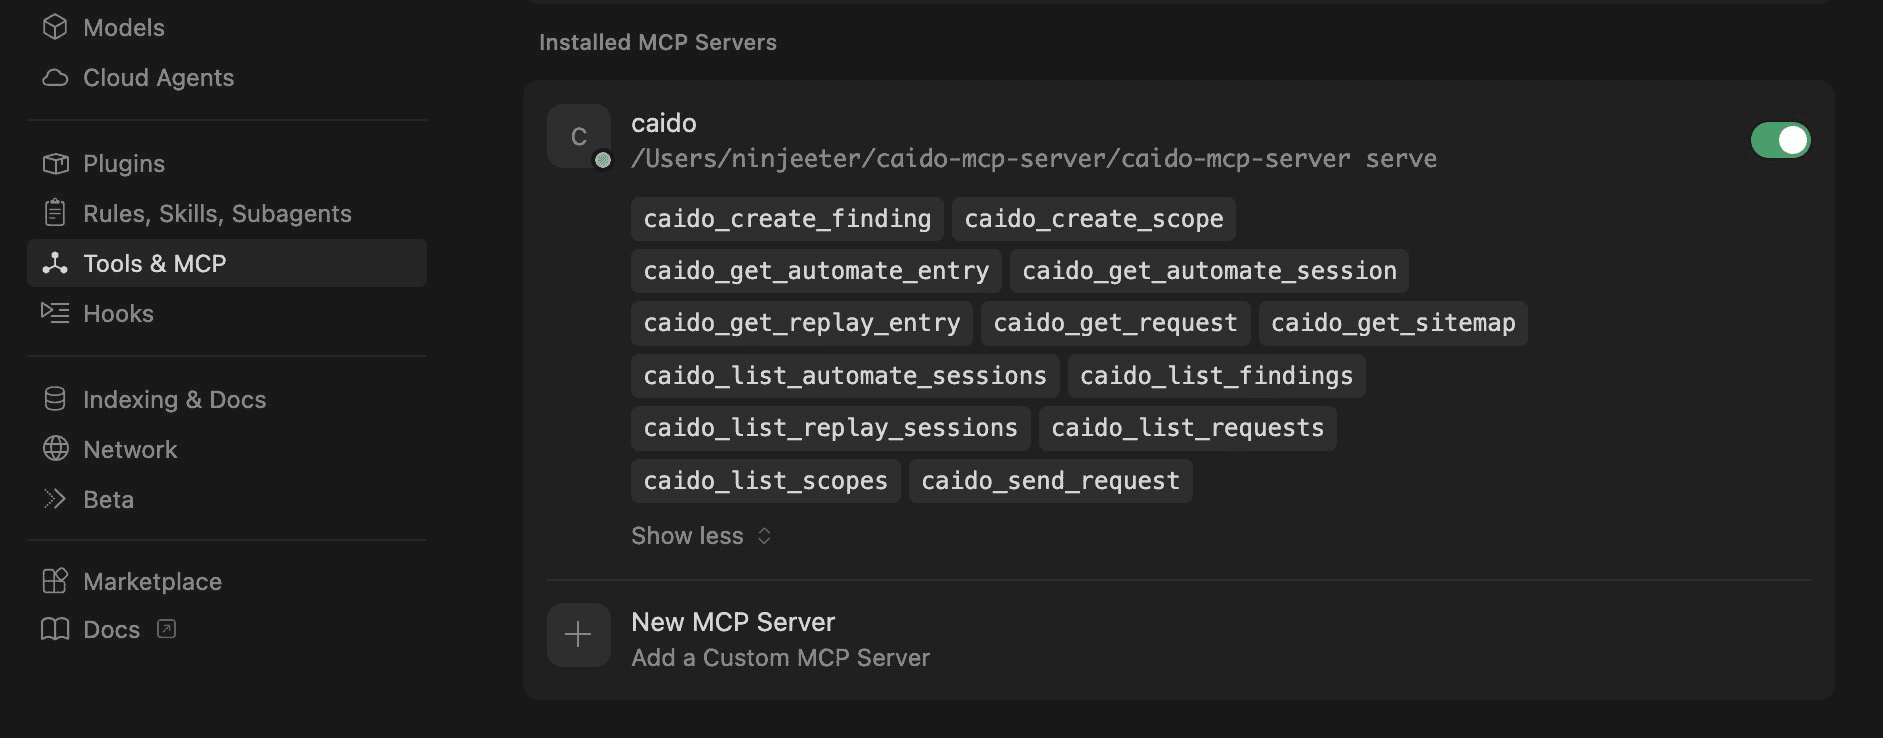Viewport: 1883px width, 738px height.
Task: Click the Rules, Skills, Subagents clipboard icon
Action: (56, 213)
